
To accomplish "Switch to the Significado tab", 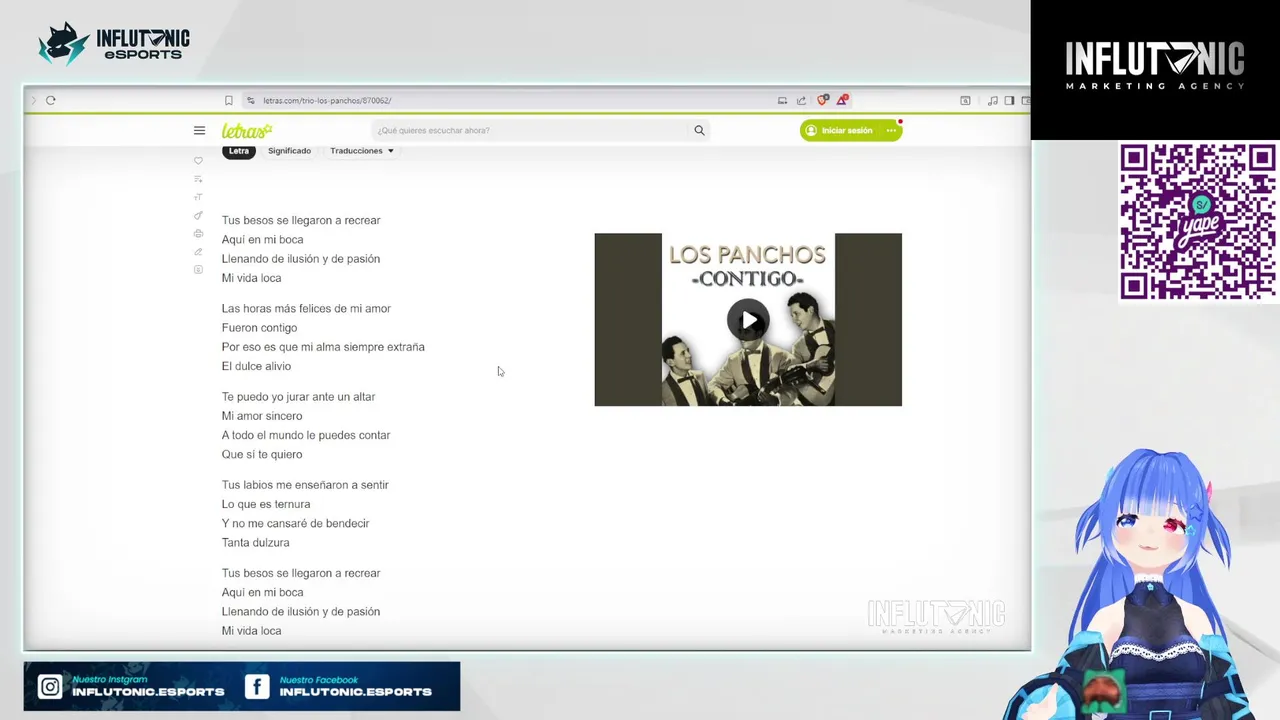I will [x=289, y=151].
